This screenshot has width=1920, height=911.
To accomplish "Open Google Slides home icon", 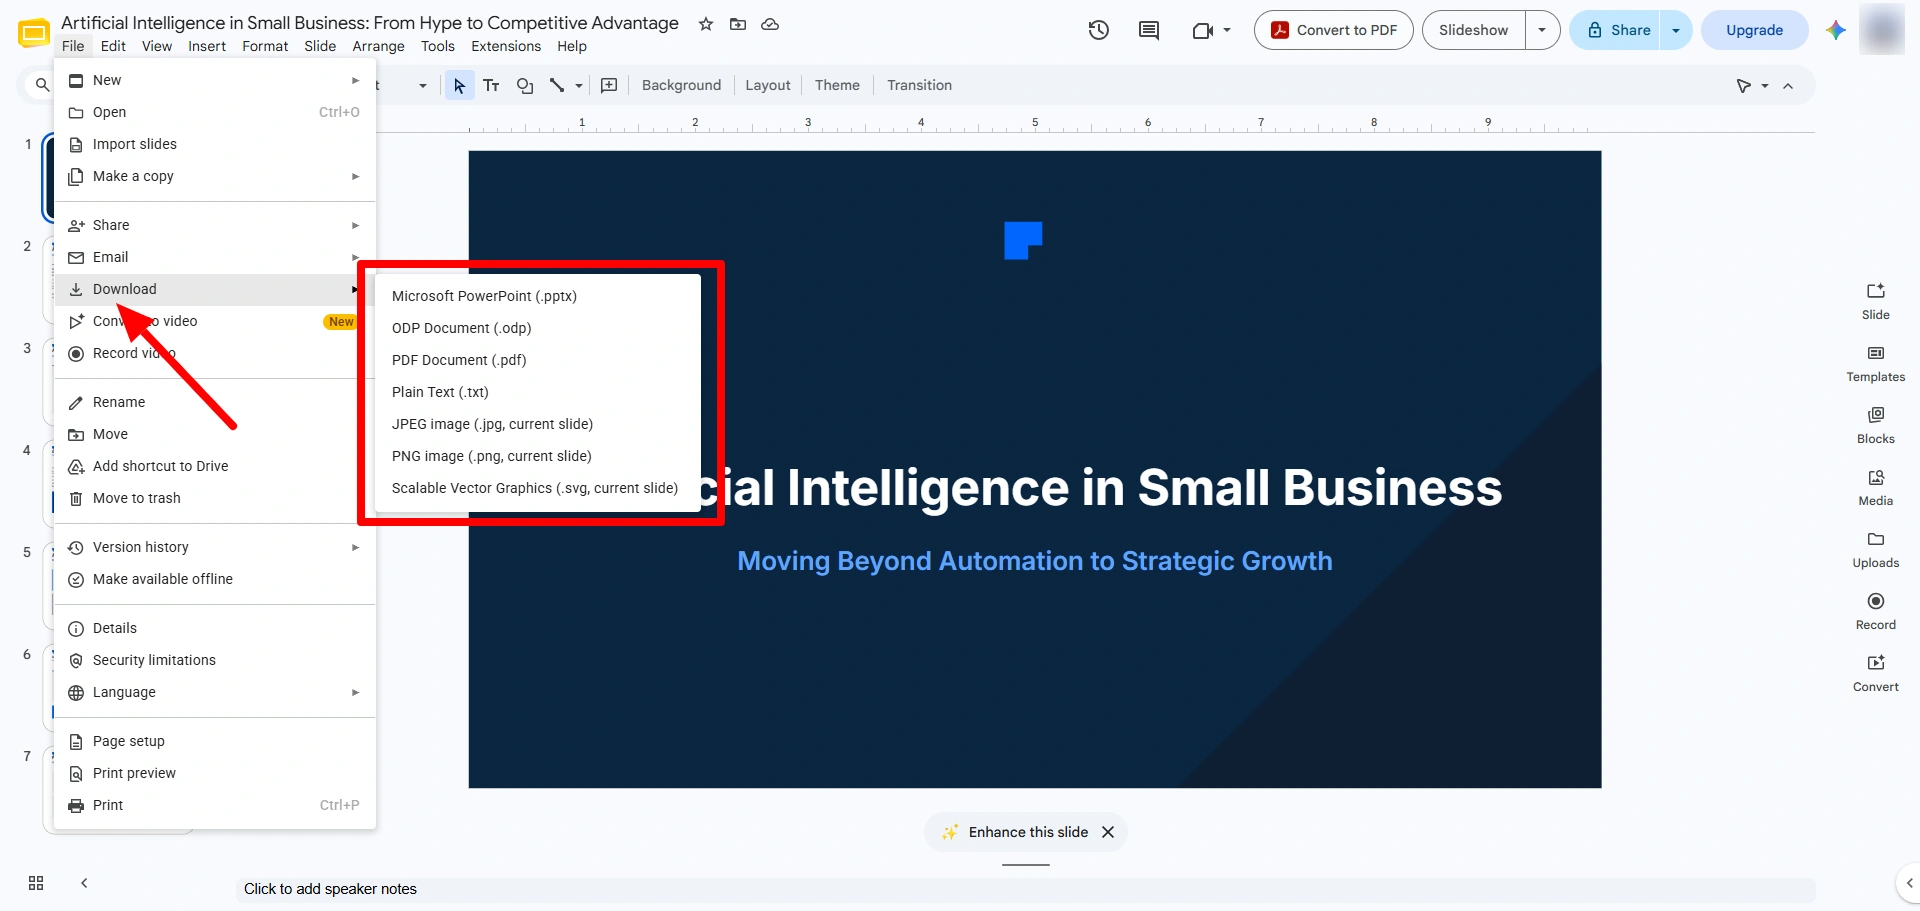I will point(34,34).
